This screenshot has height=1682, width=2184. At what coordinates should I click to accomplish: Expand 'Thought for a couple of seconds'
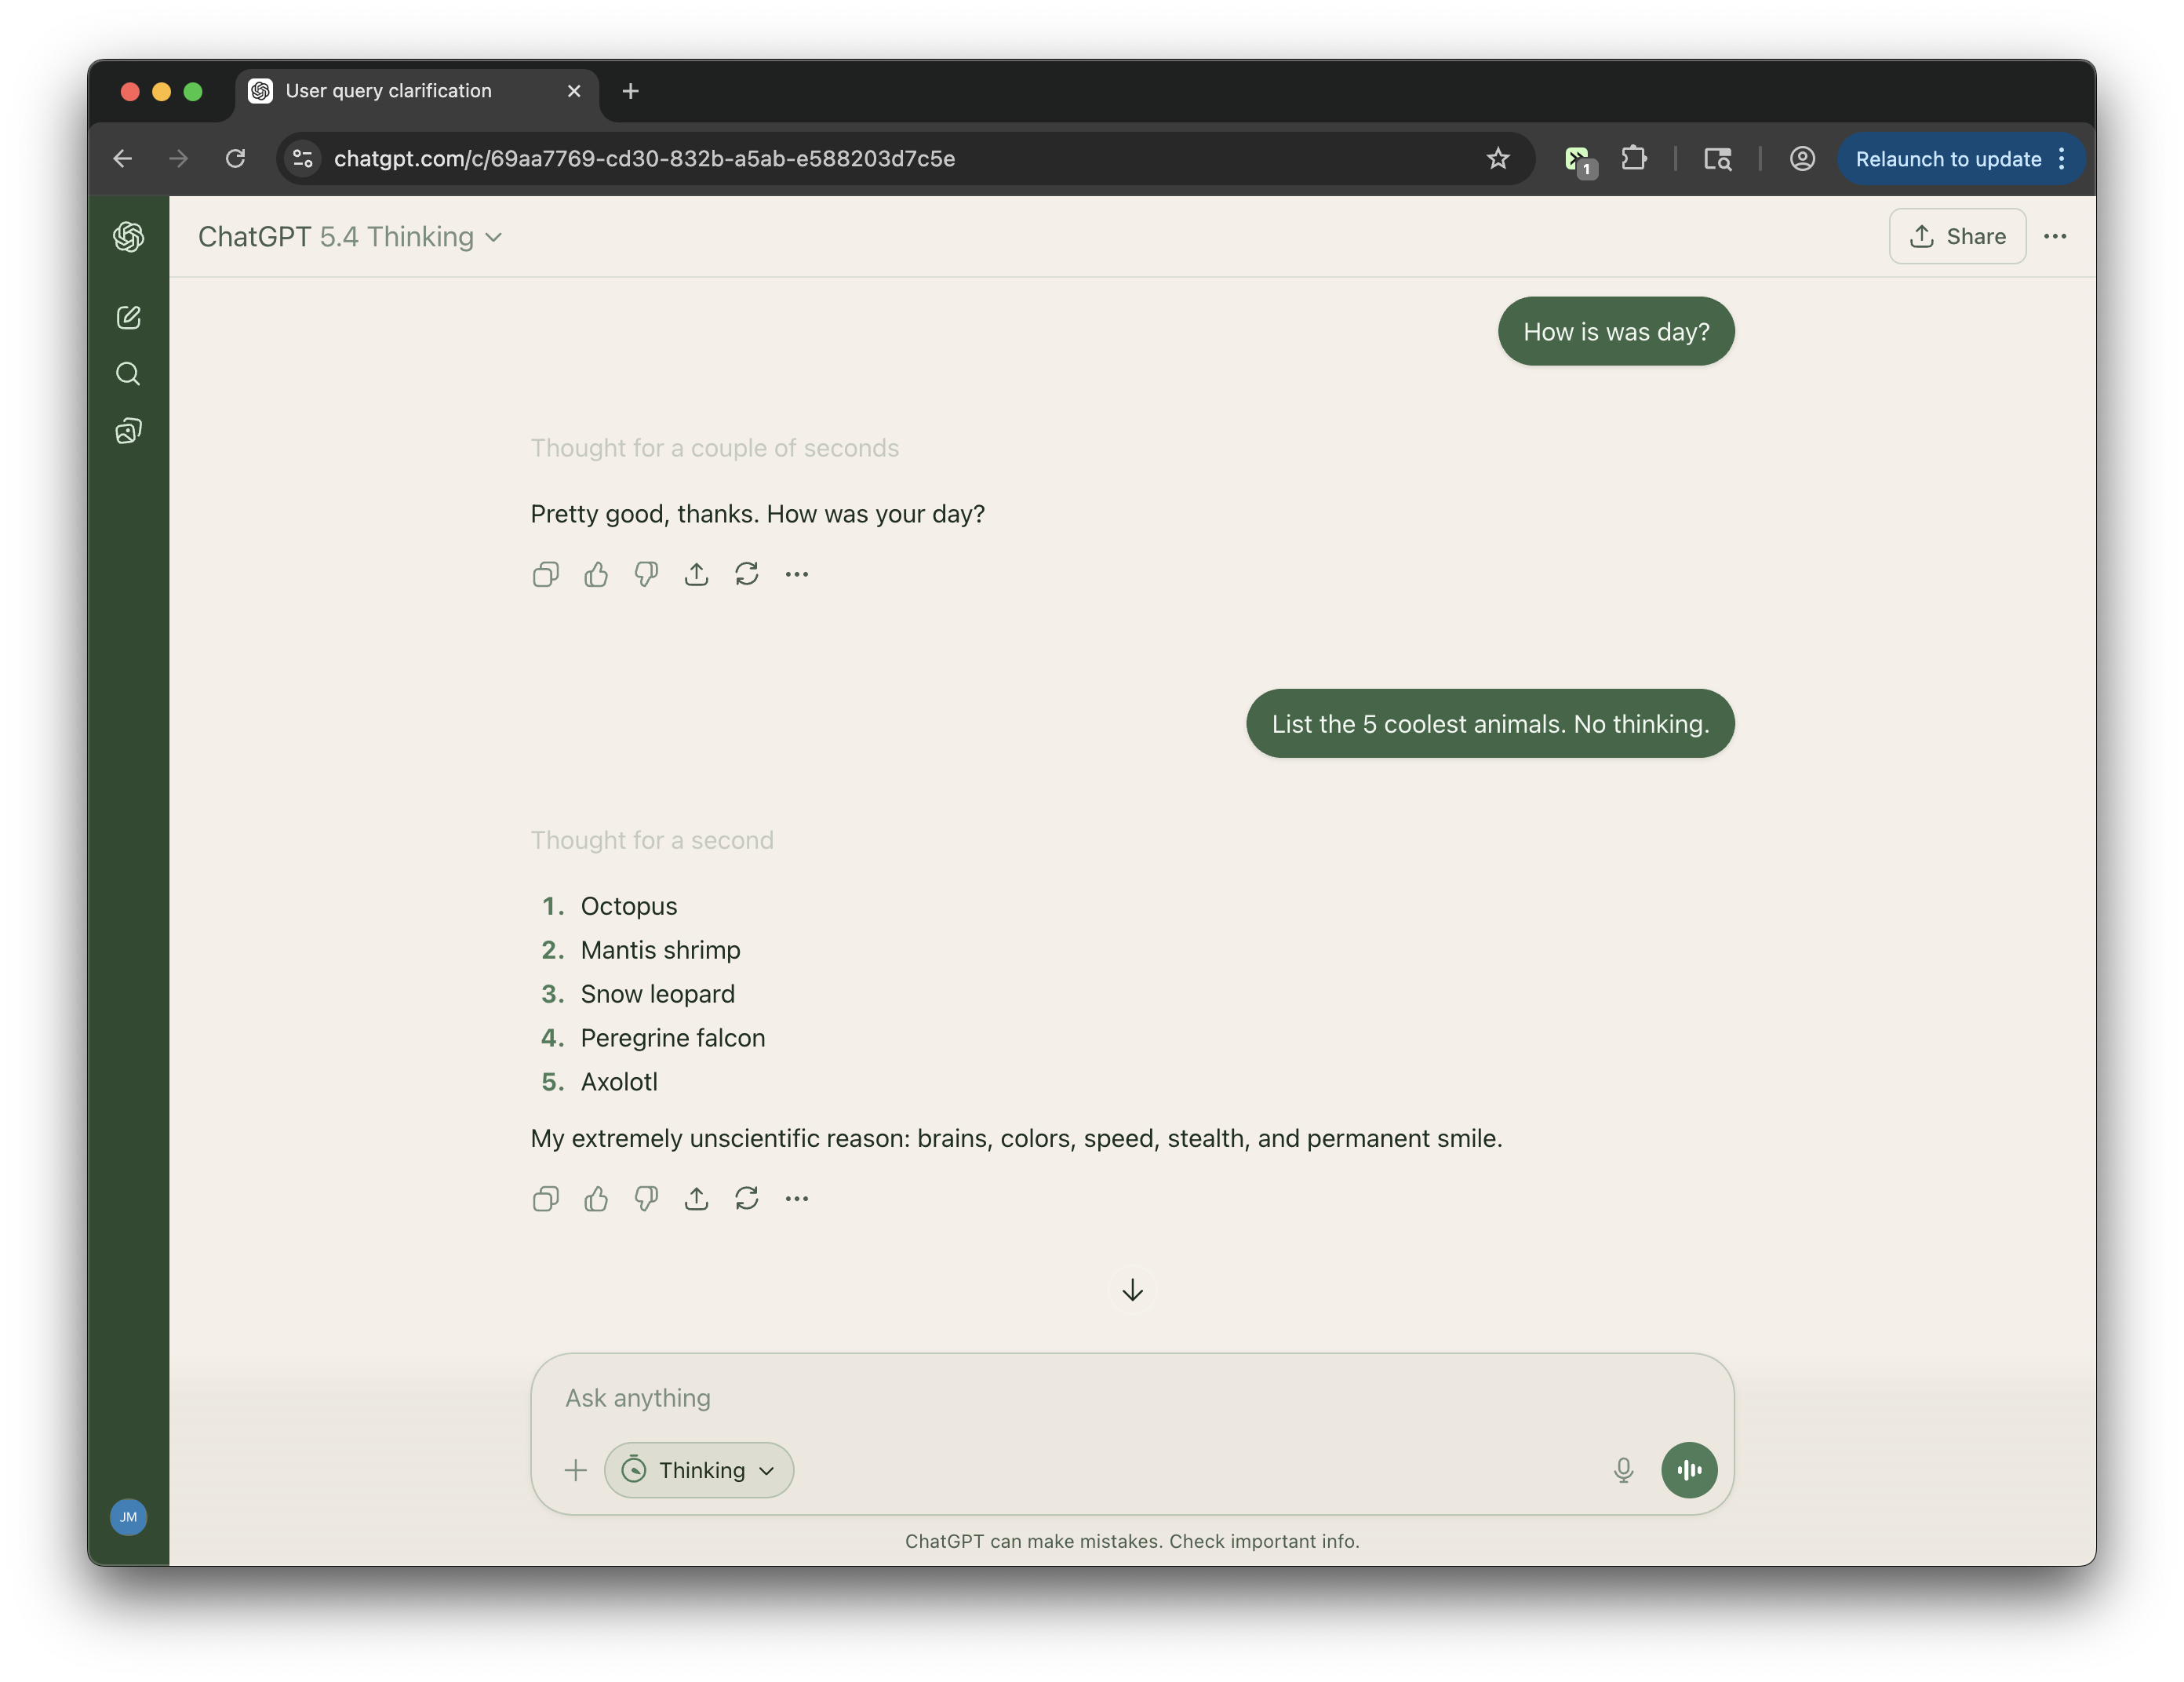[x=714, y=448]
